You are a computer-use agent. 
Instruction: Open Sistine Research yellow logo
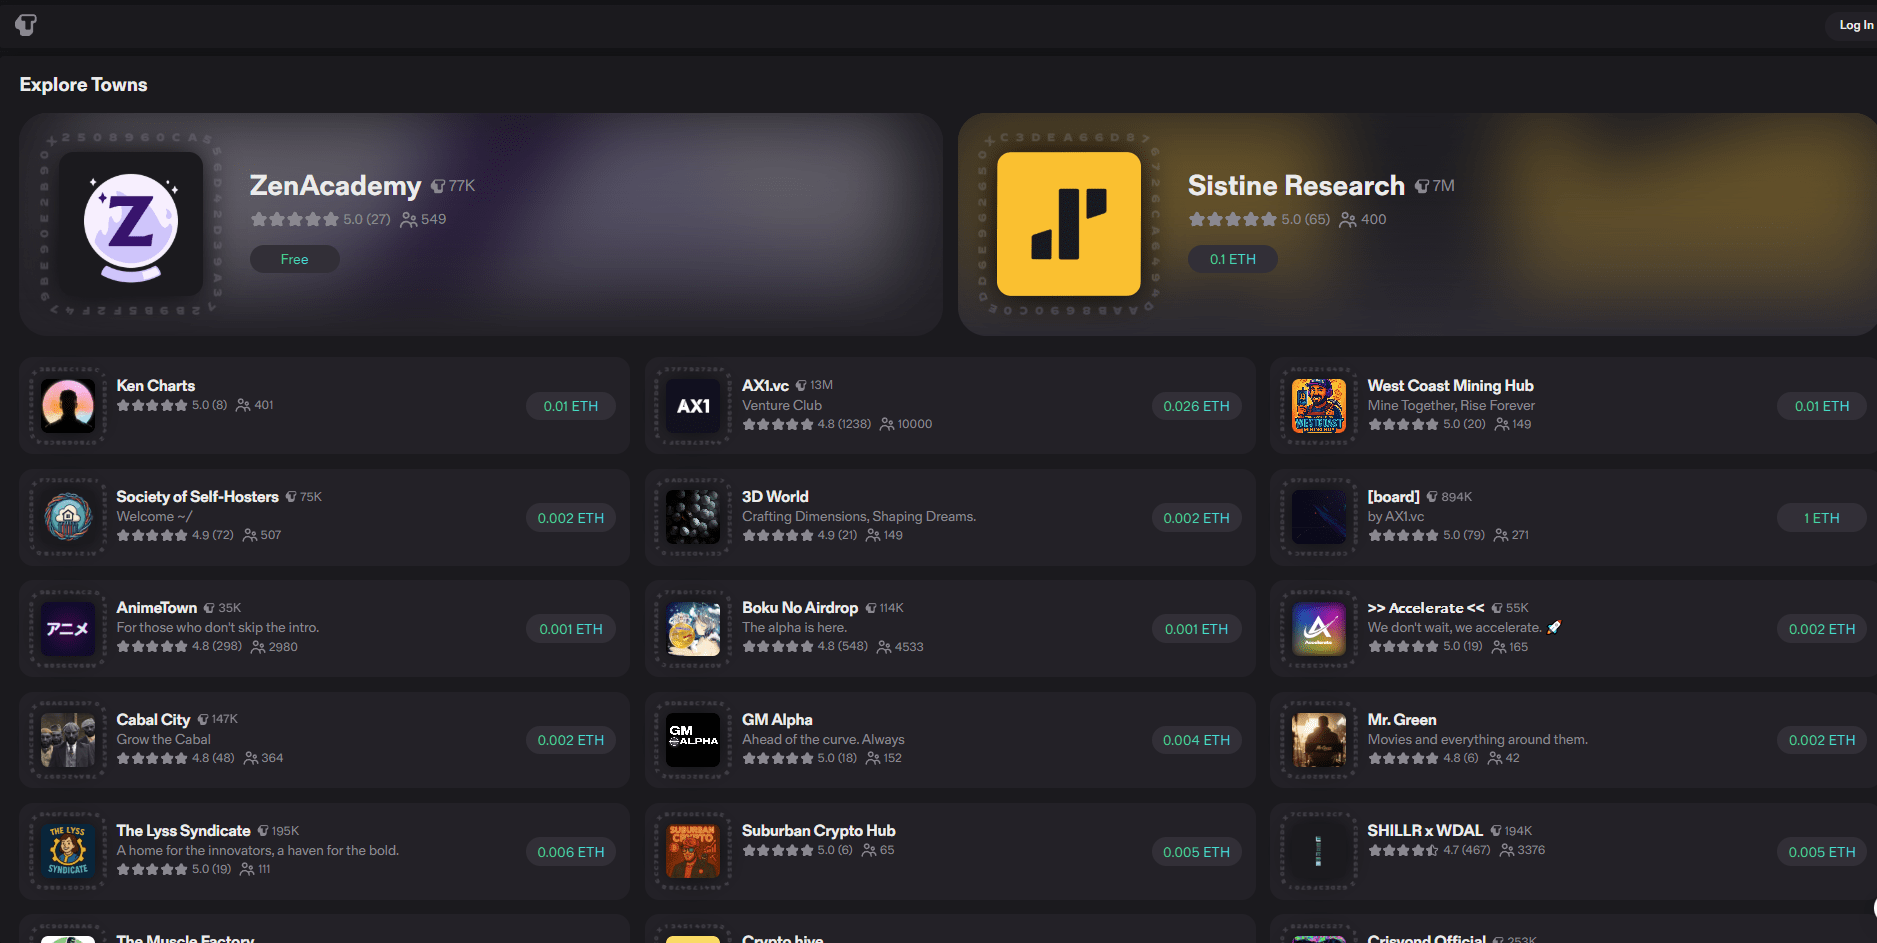(1069, 224)
